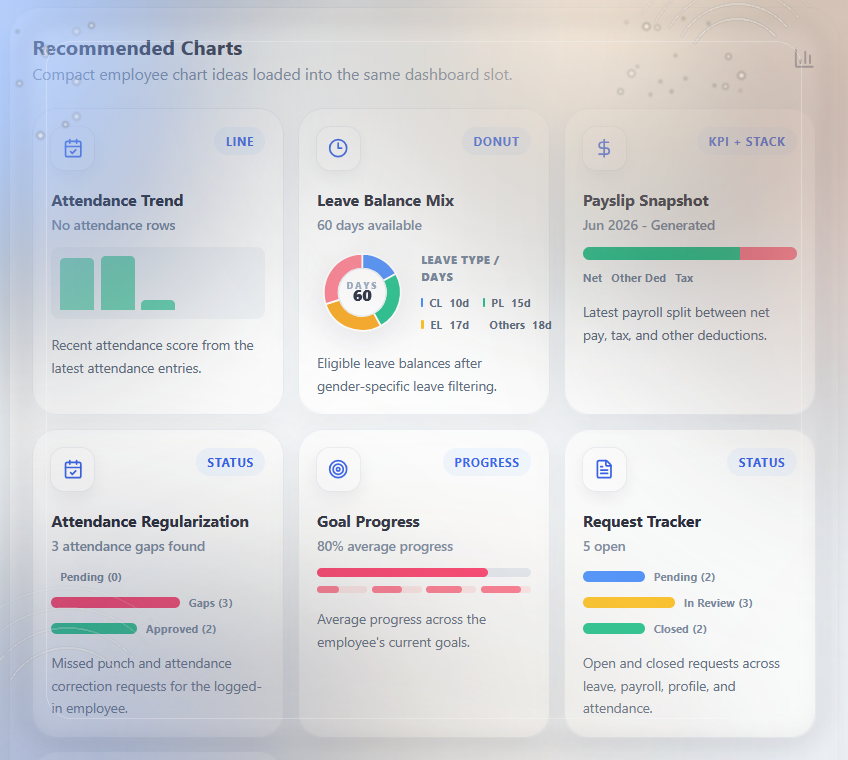The image size is (848, 760).
Task: Click the Tax legend label
Action: click(x=684, y=278)
